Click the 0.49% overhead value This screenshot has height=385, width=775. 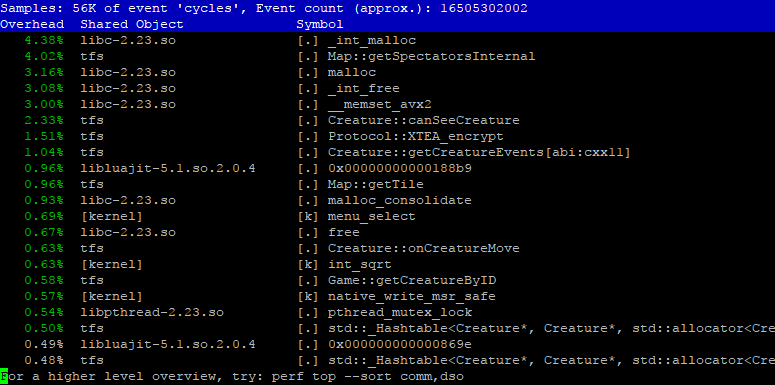click(x=44, y=344)
